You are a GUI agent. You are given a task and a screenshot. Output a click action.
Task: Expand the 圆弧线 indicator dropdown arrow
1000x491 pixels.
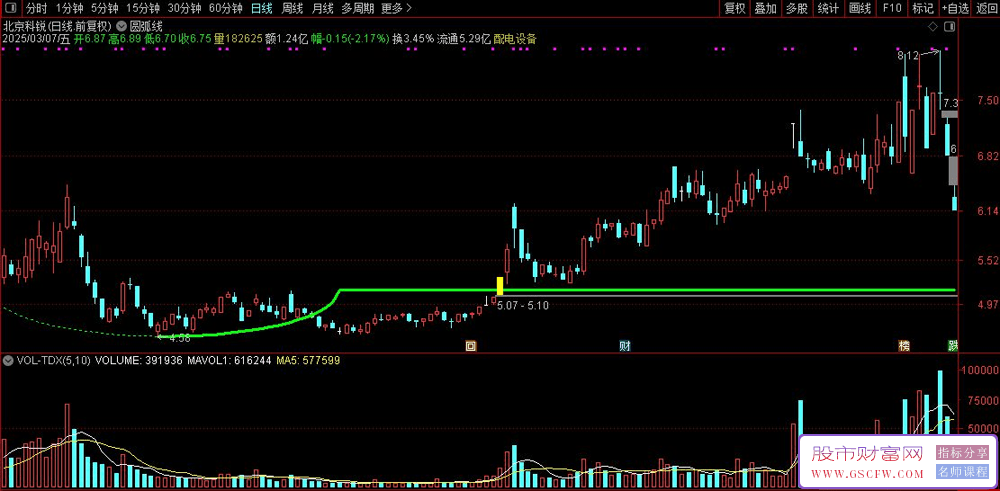[121, 27]
